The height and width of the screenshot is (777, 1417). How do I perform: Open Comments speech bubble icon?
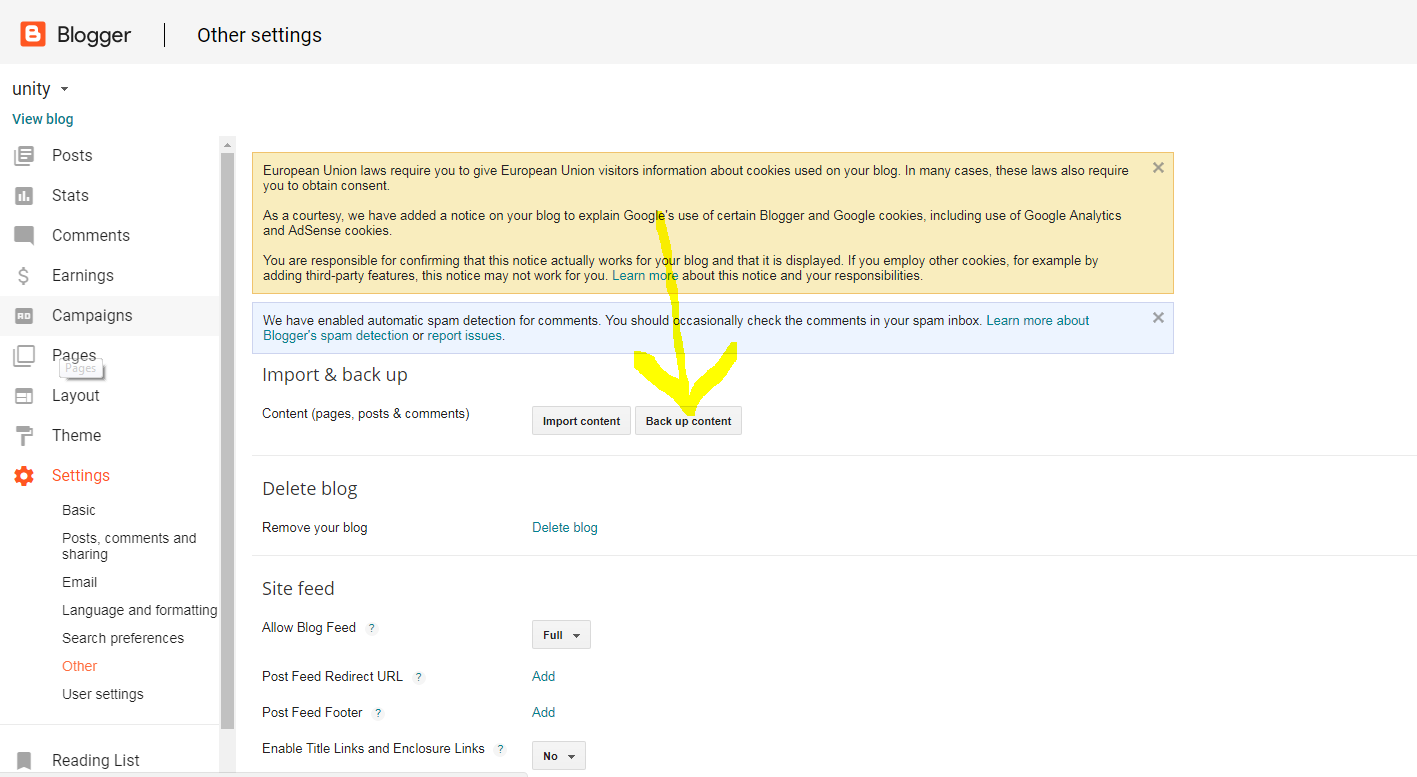pyautogui.click(x=24, y=236)
